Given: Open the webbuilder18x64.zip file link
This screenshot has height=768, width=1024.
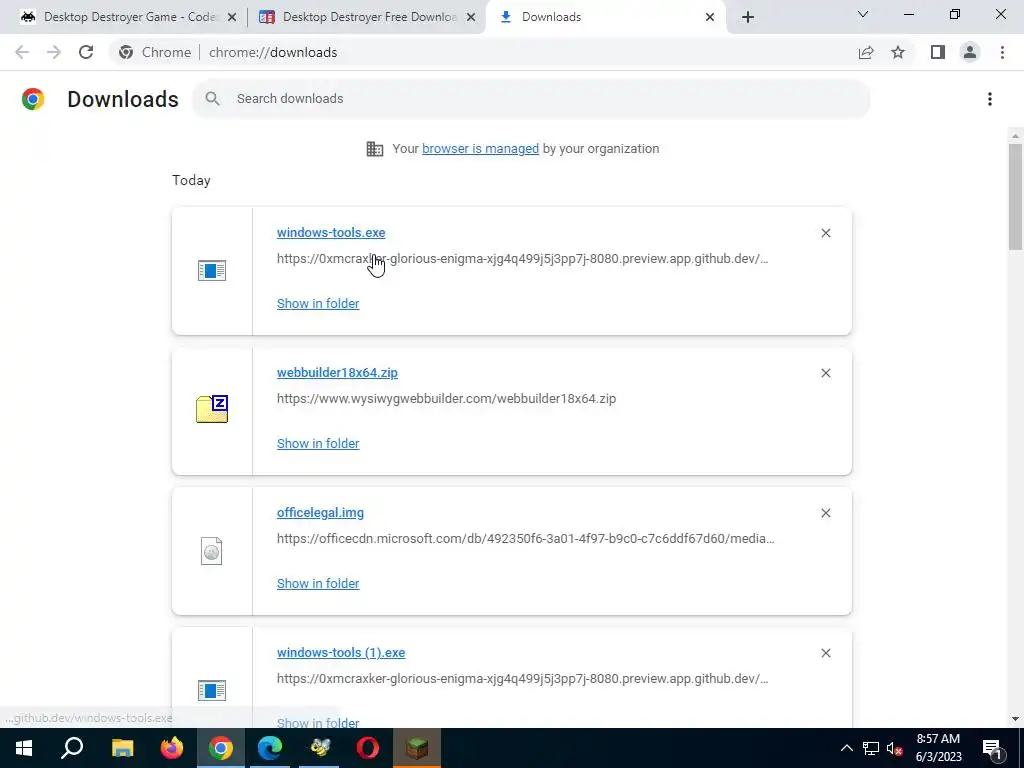Looking at the screenshot, I should coord(337,372).
